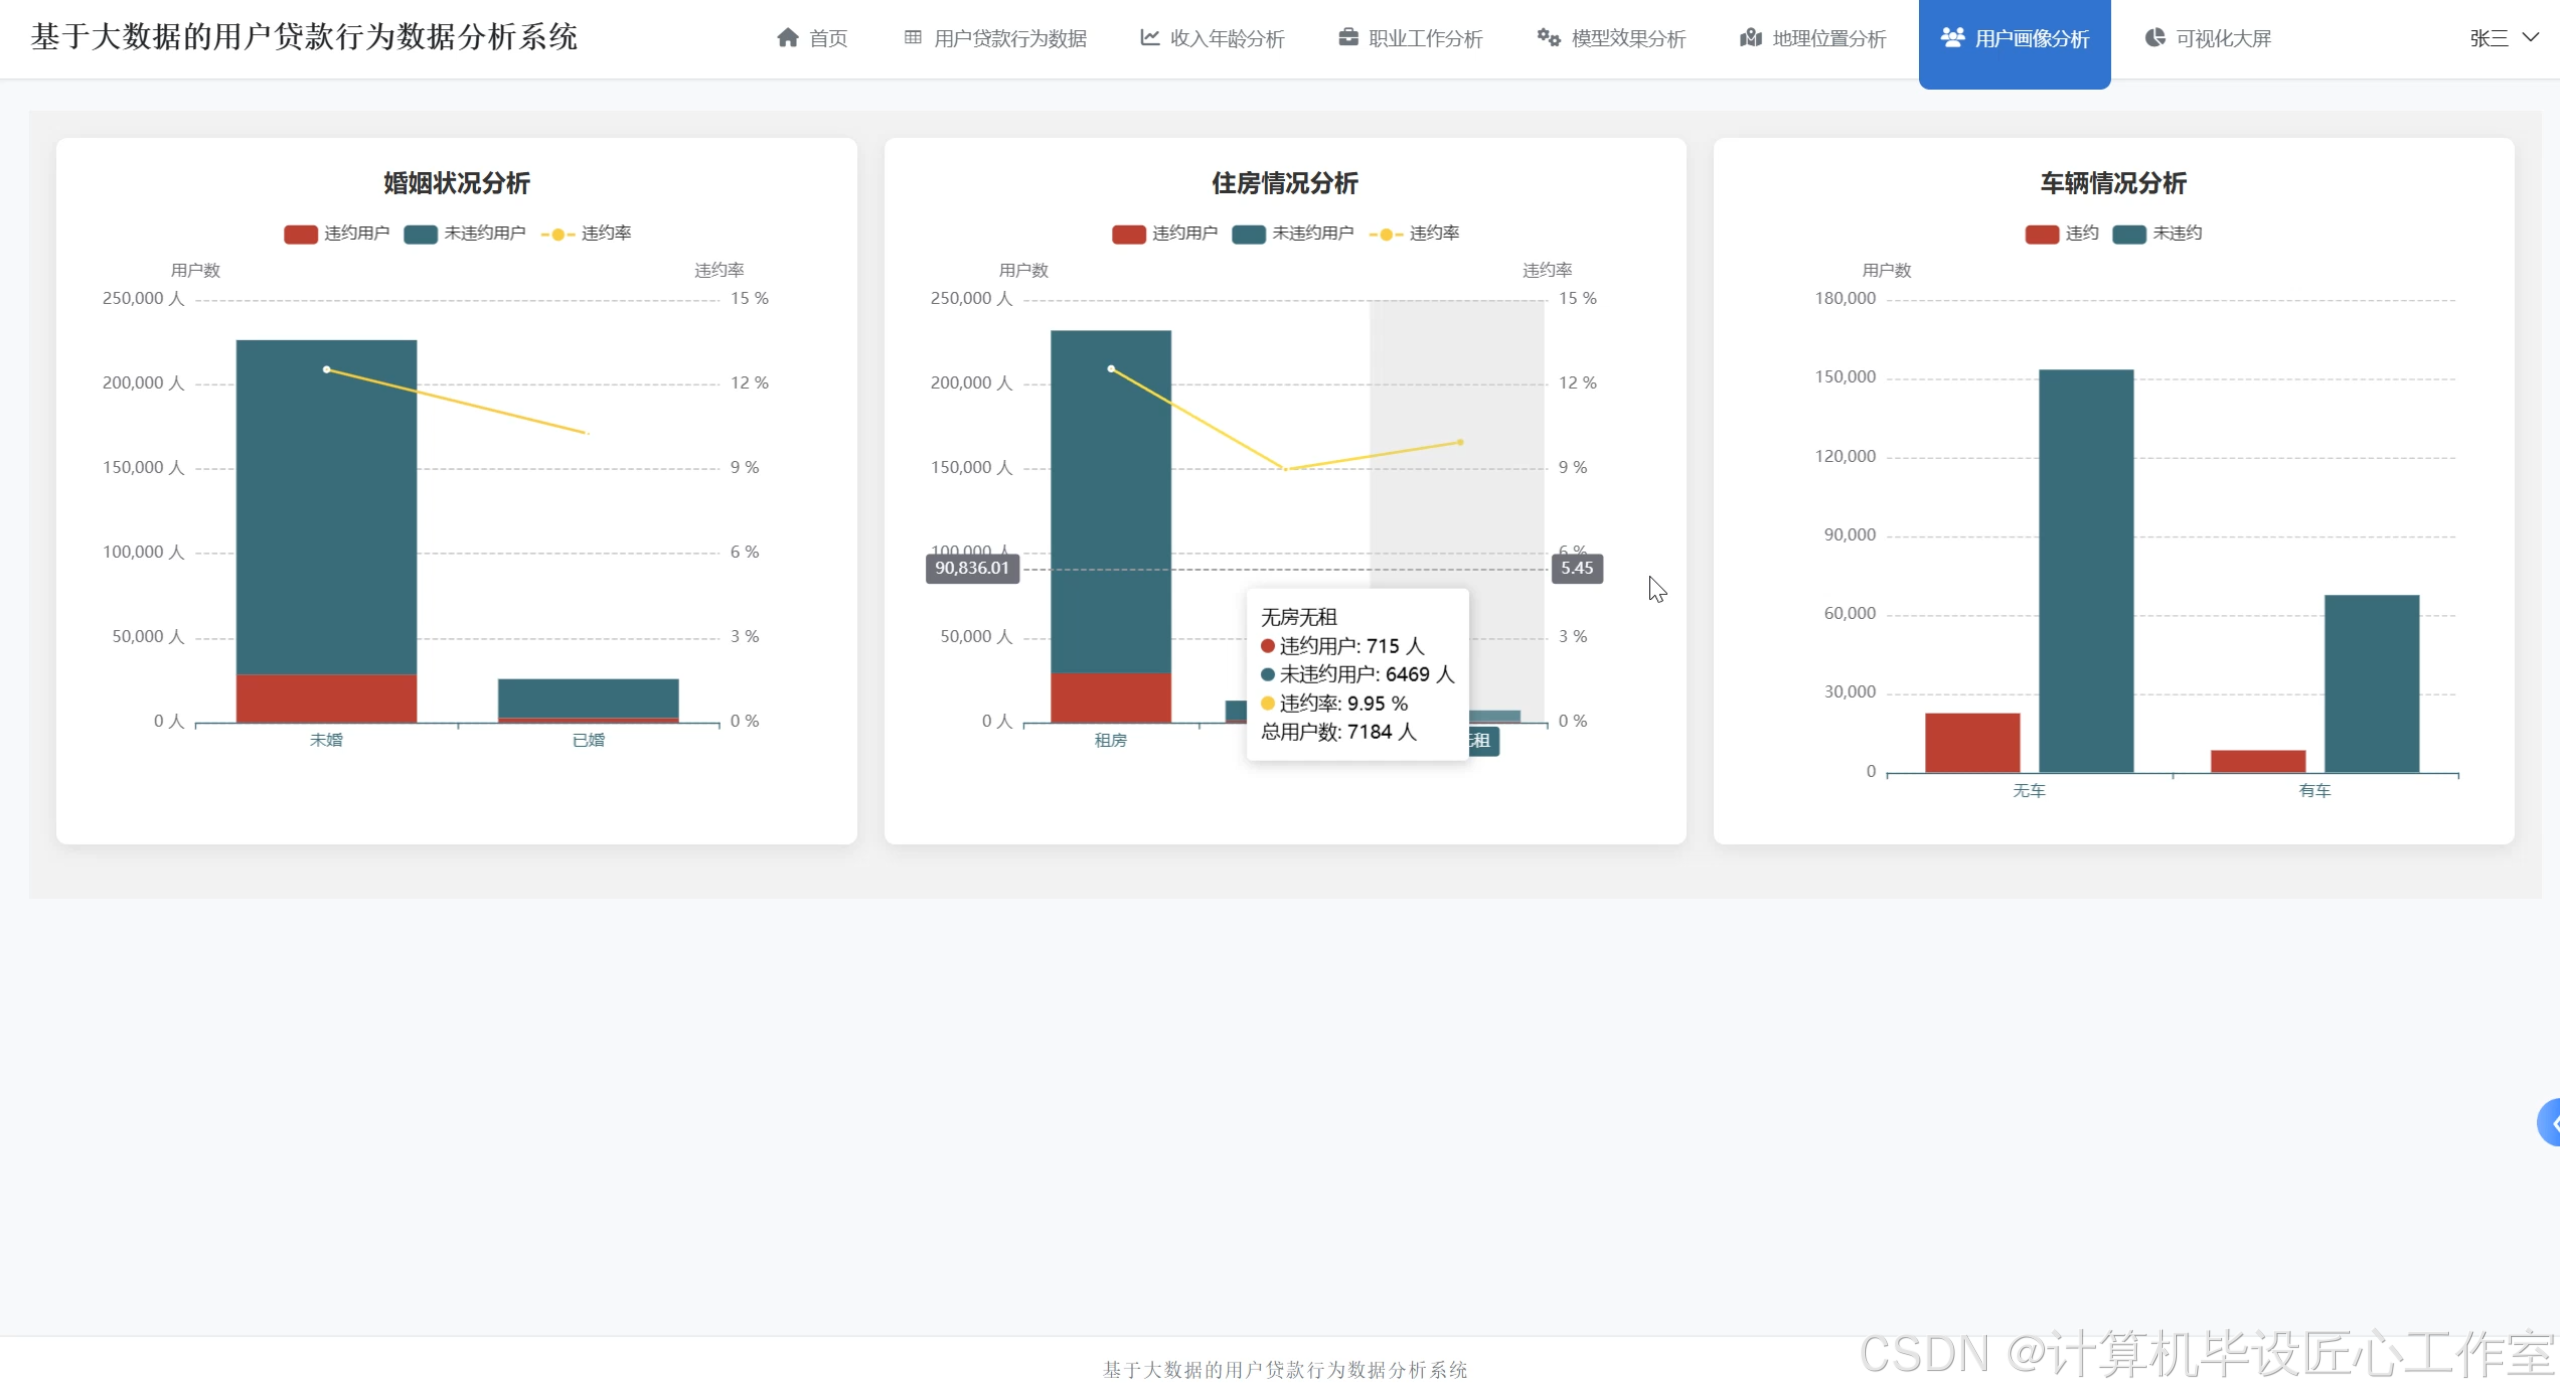Viewport: 2560px width, 1396px height.
Task: Toggle 违约率 legend in 婚姻状况分析 chart
Action: pos(586,233)
